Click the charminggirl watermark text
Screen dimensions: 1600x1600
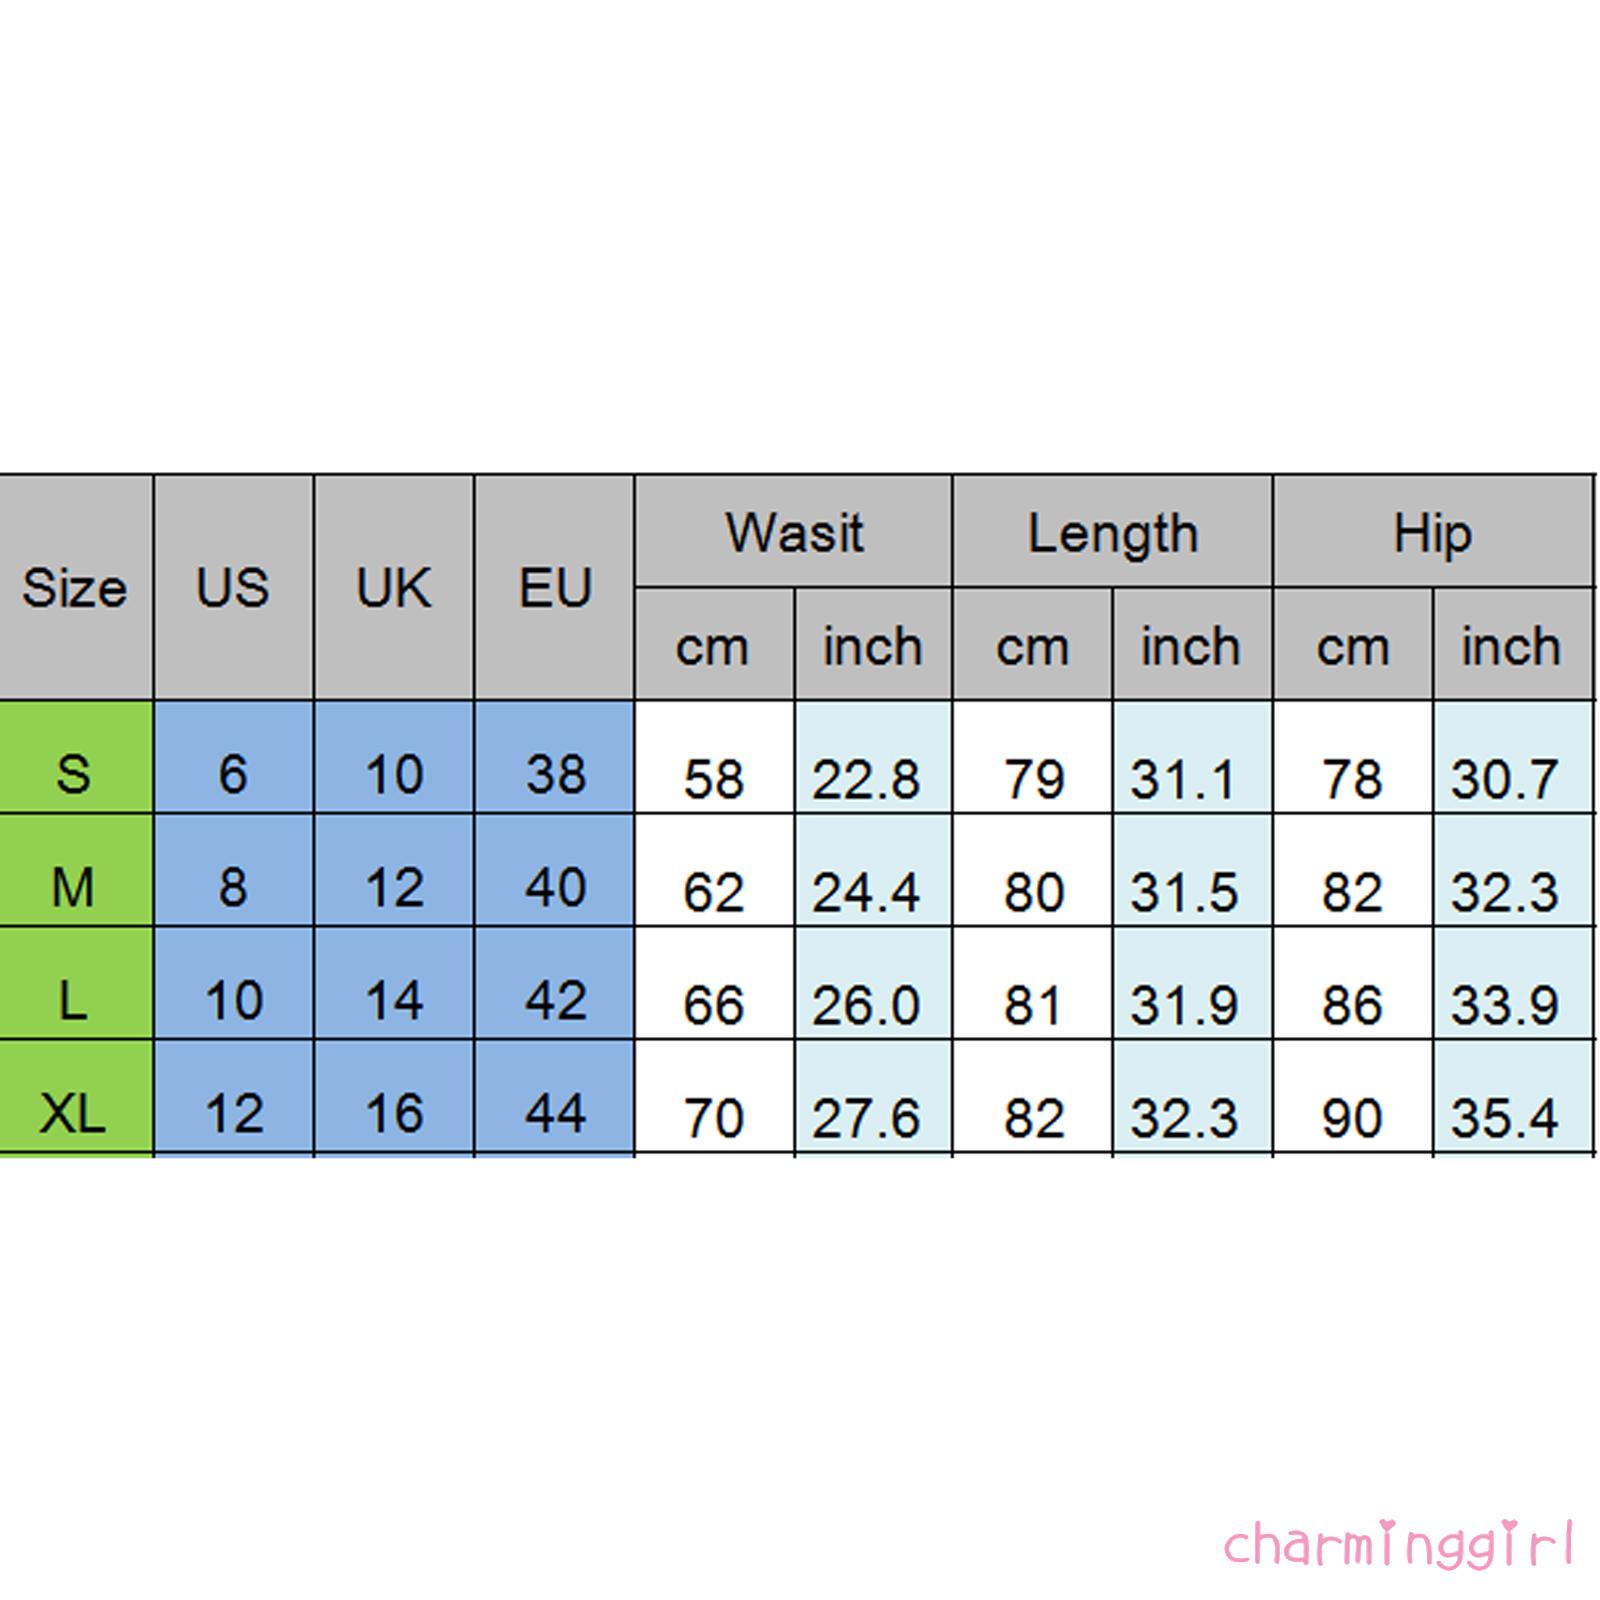[x=1399, y=1545]
